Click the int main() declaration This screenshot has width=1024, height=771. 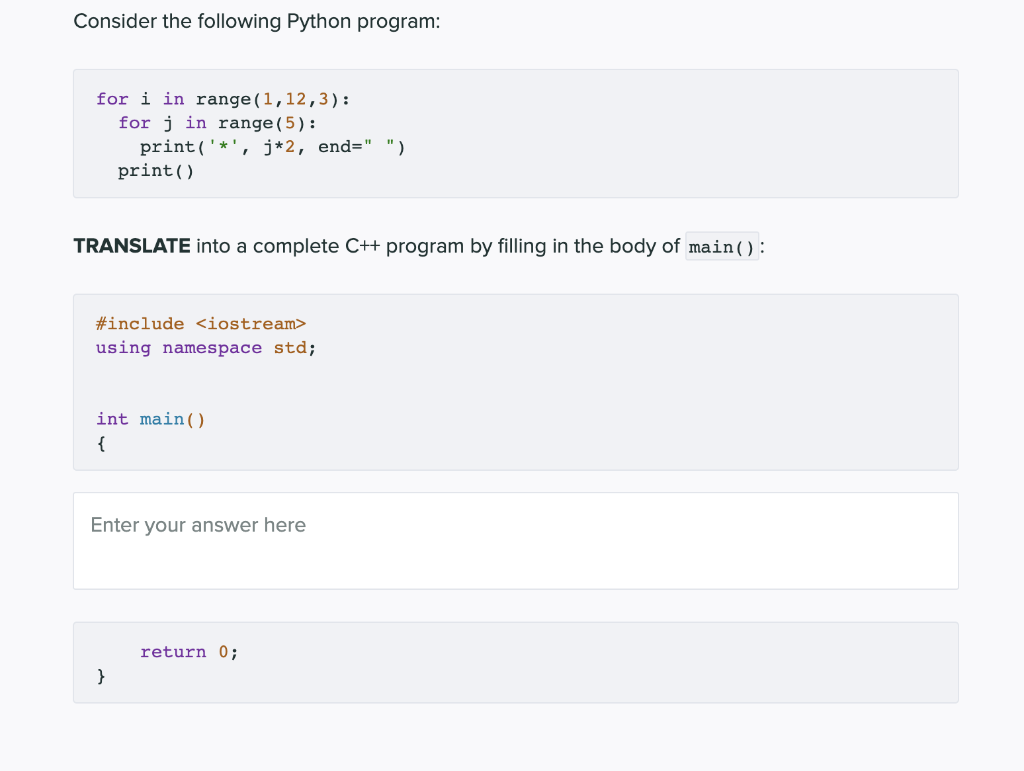pyautogui.click(x=150, y=419)
